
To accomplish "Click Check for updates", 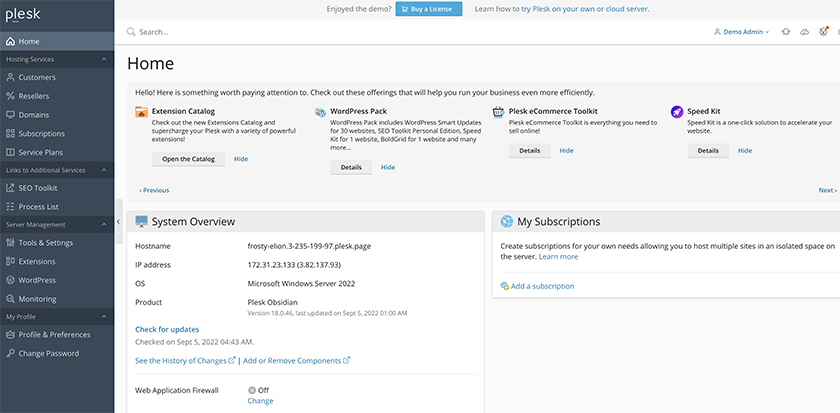I will click(167, 329).
